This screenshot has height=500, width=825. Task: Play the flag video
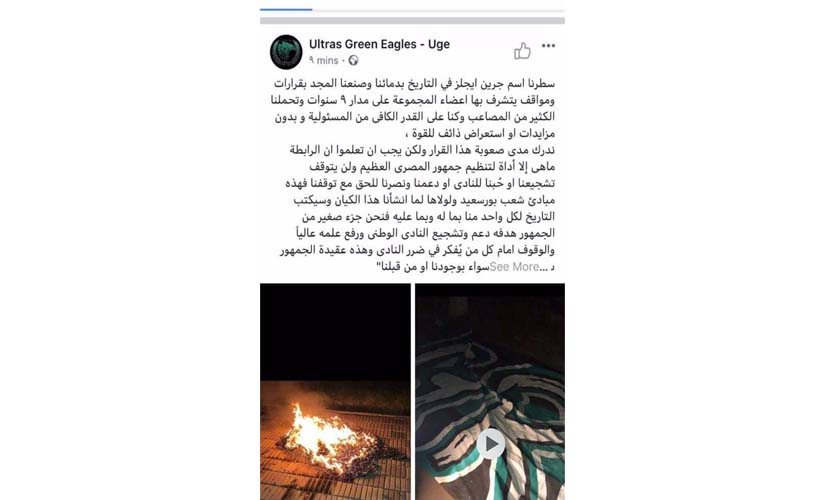point(490,444)
